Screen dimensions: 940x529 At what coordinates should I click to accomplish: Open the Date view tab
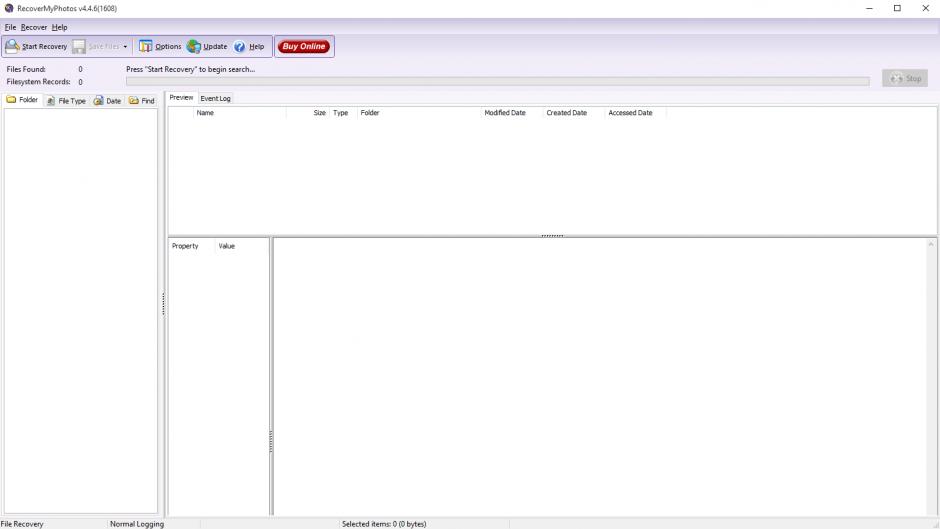point(107,100)
